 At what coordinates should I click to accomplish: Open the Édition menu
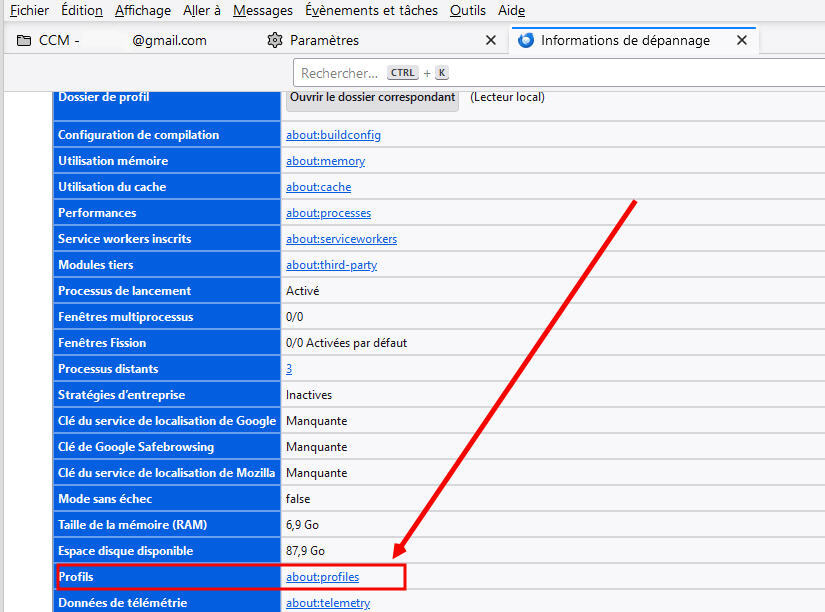(x=82, y=11)
